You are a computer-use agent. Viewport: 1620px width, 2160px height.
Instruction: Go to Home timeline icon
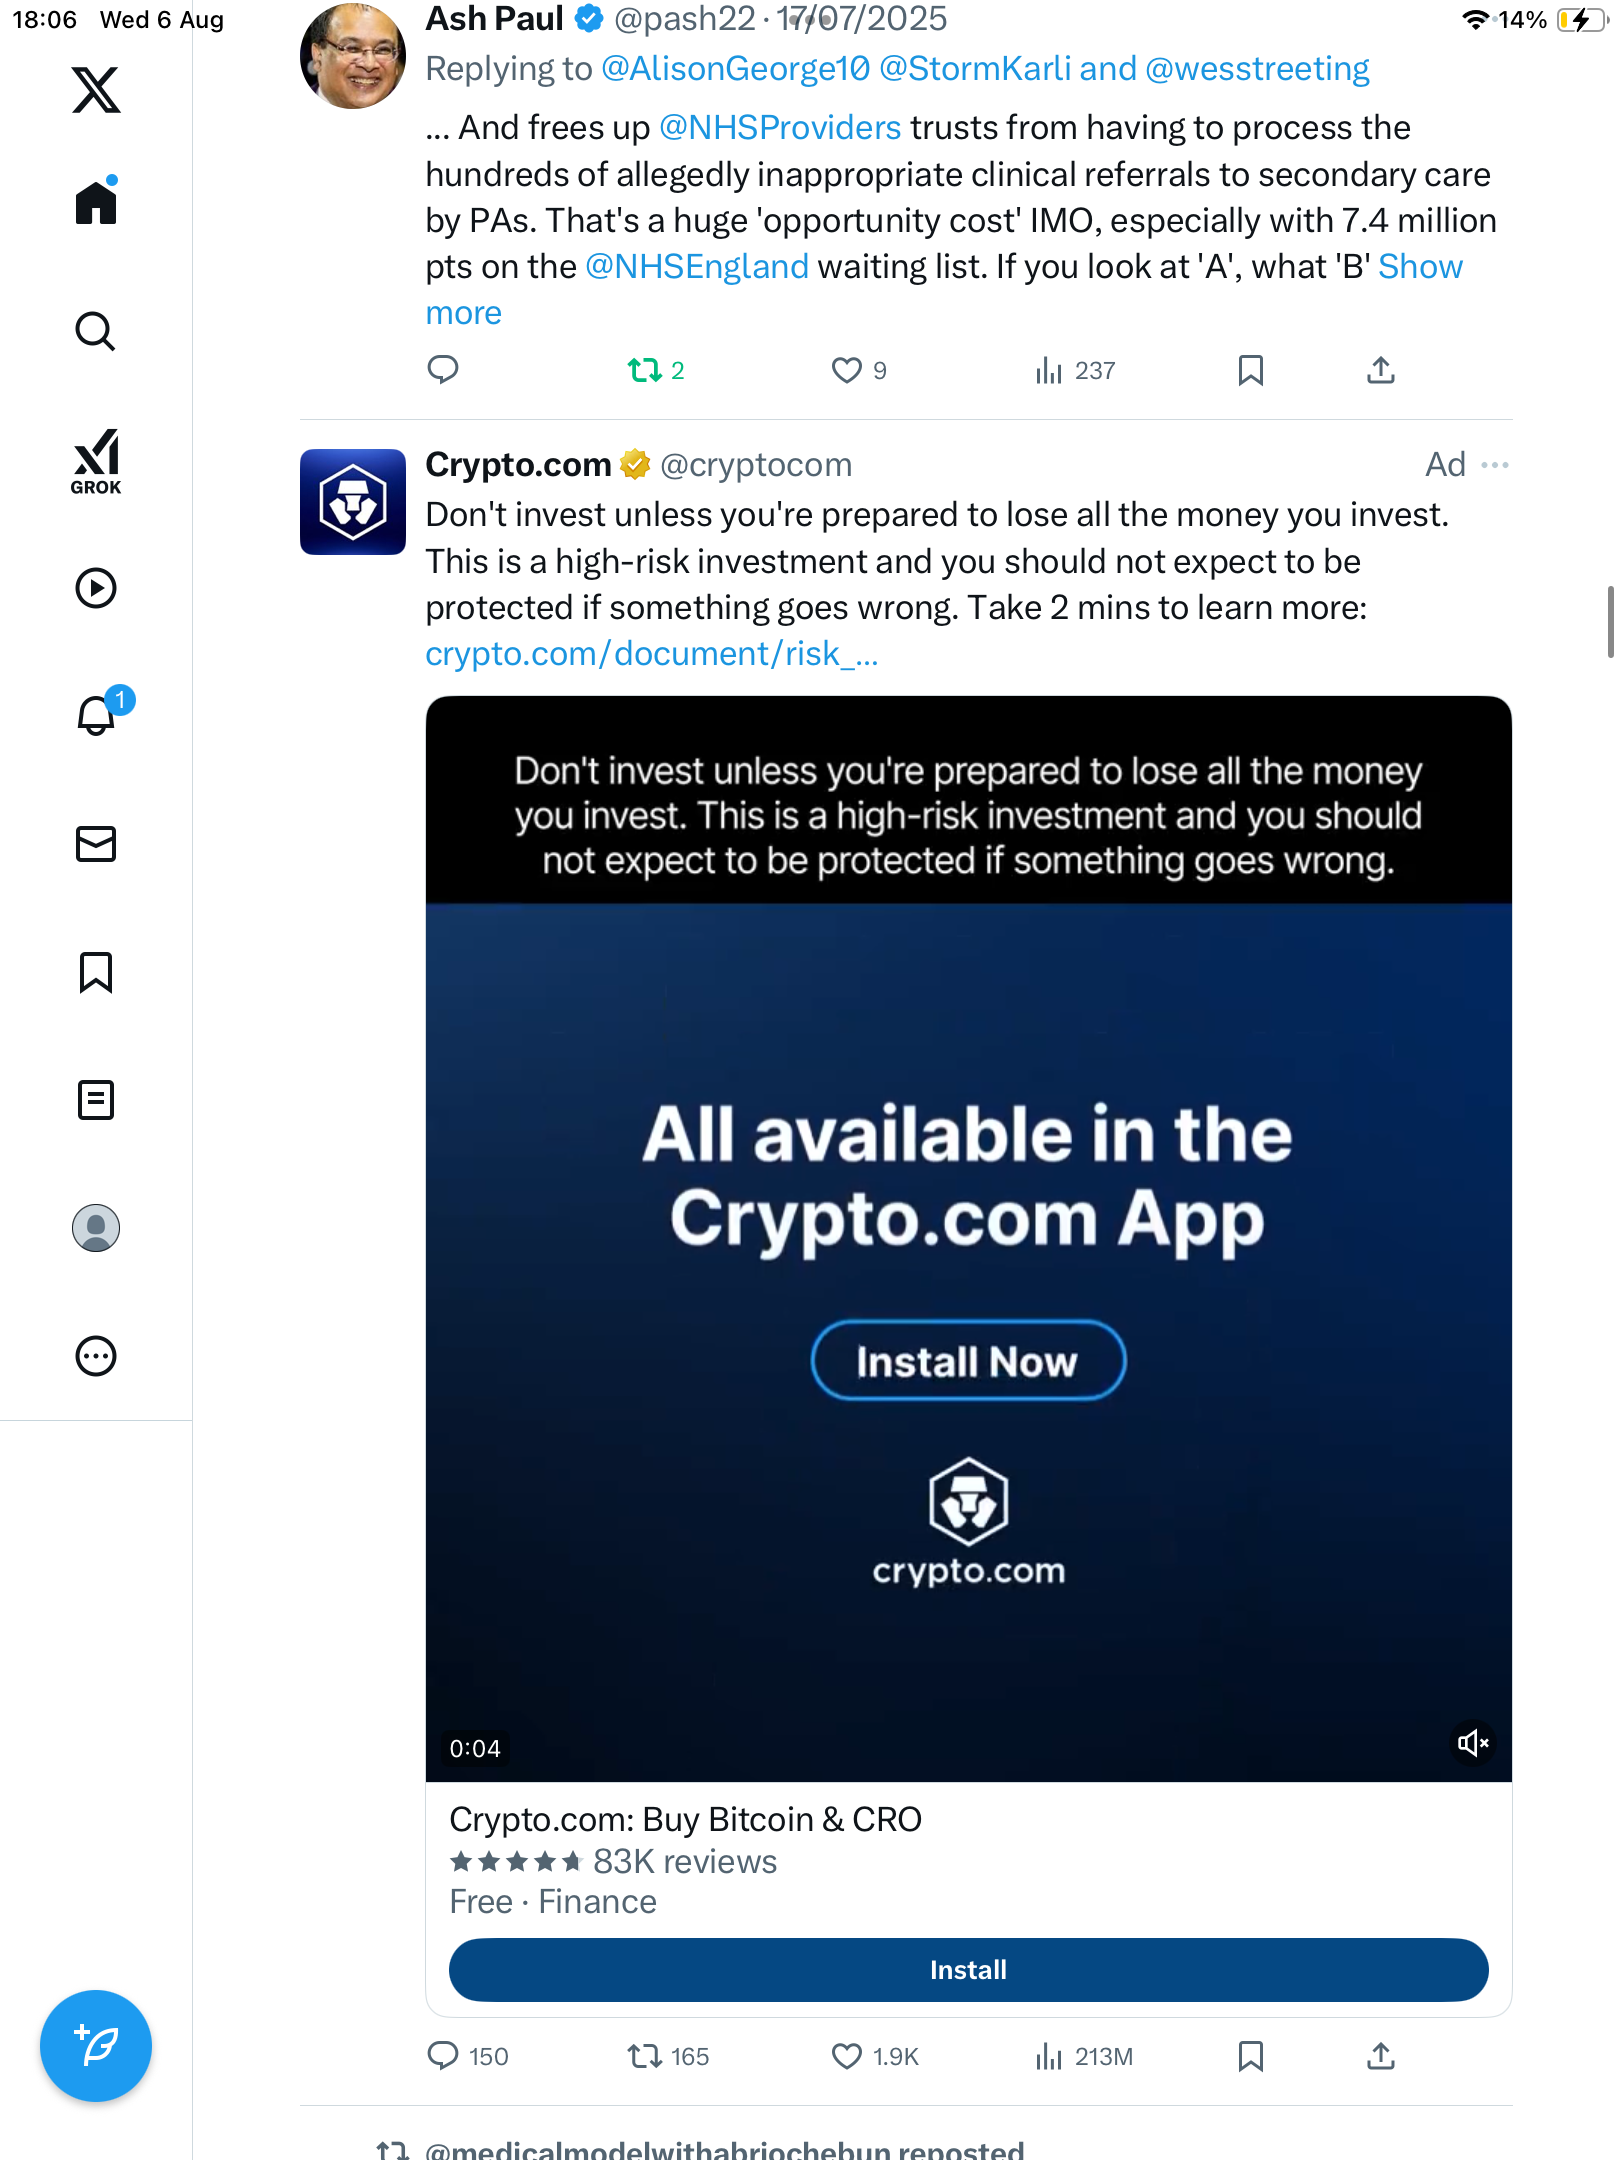(x=96, y=203)
